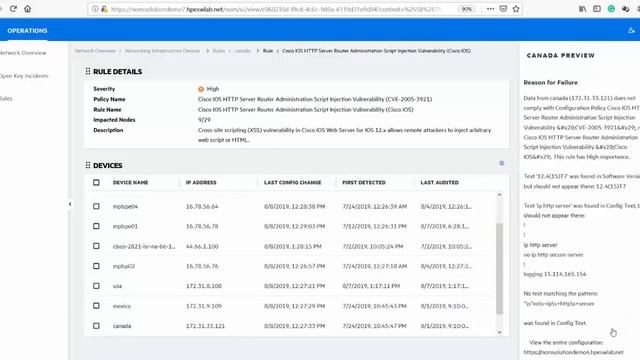Bookmark this page with the star icon
Screen dimensions: 640x360
coord(516,9)
